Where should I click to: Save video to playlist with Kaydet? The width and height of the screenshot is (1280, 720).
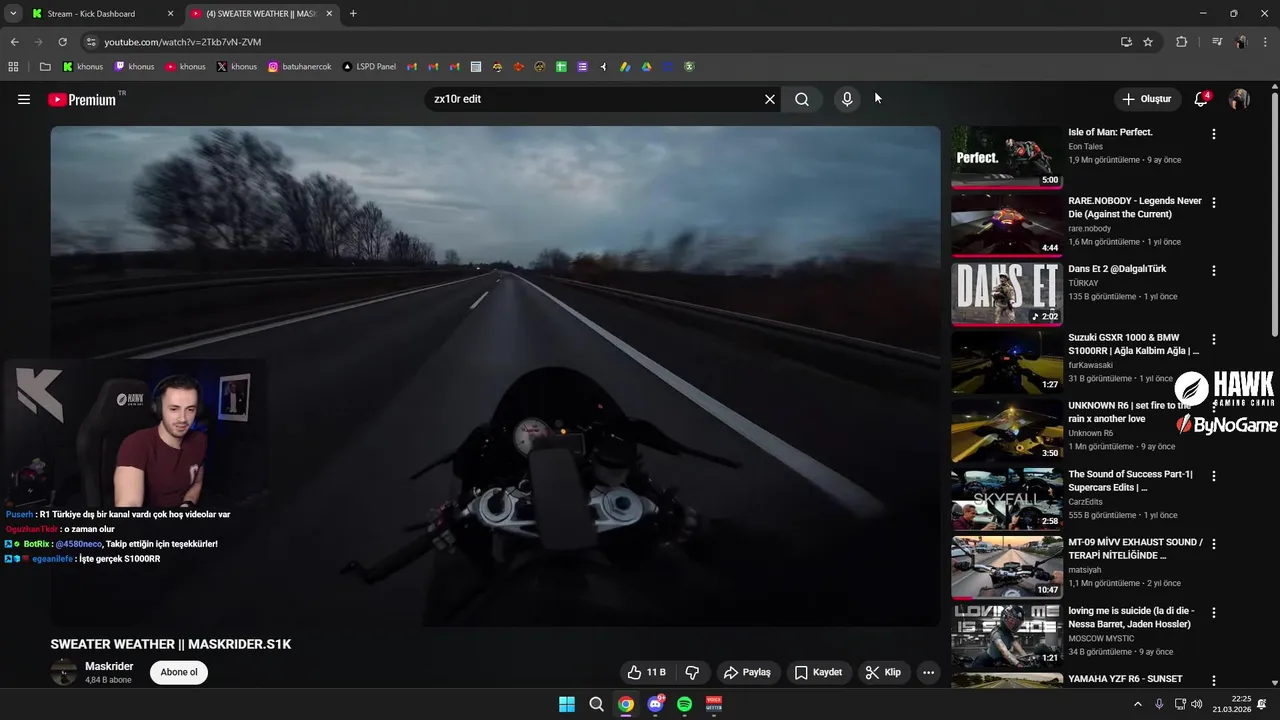click(818, 672)
